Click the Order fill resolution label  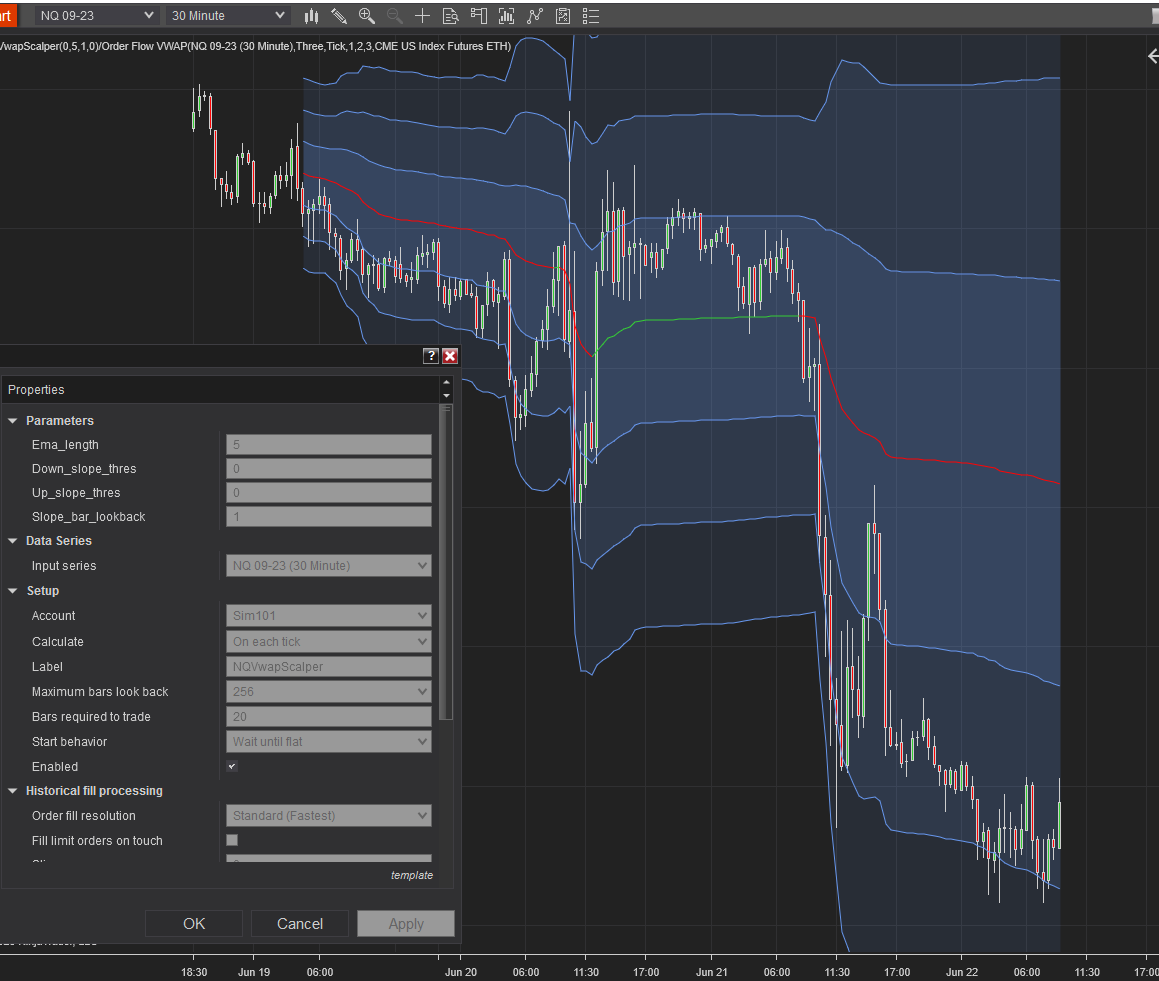(84, 816)
